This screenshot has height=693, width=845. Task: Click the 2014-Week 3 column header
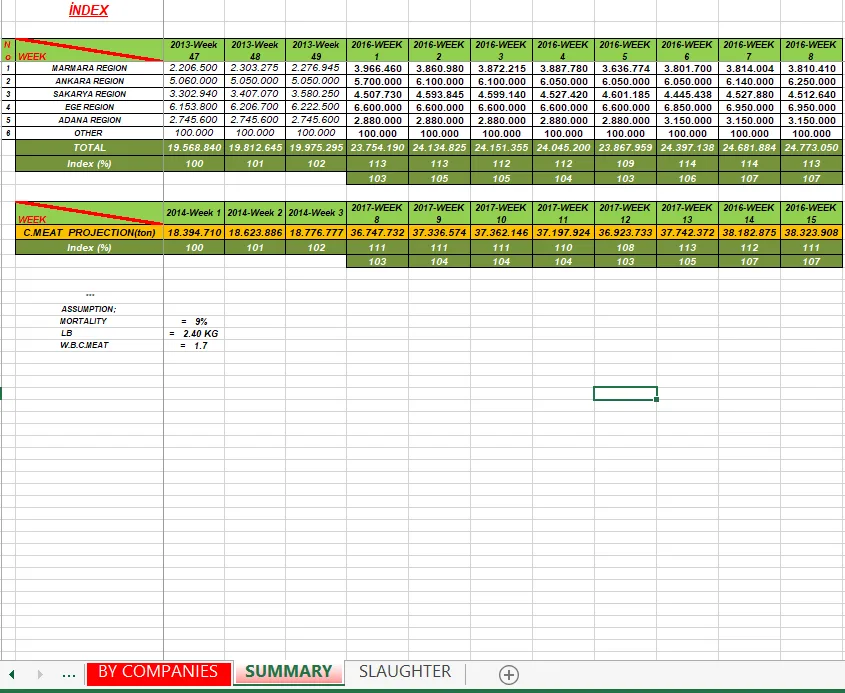[x=316, y=213]
